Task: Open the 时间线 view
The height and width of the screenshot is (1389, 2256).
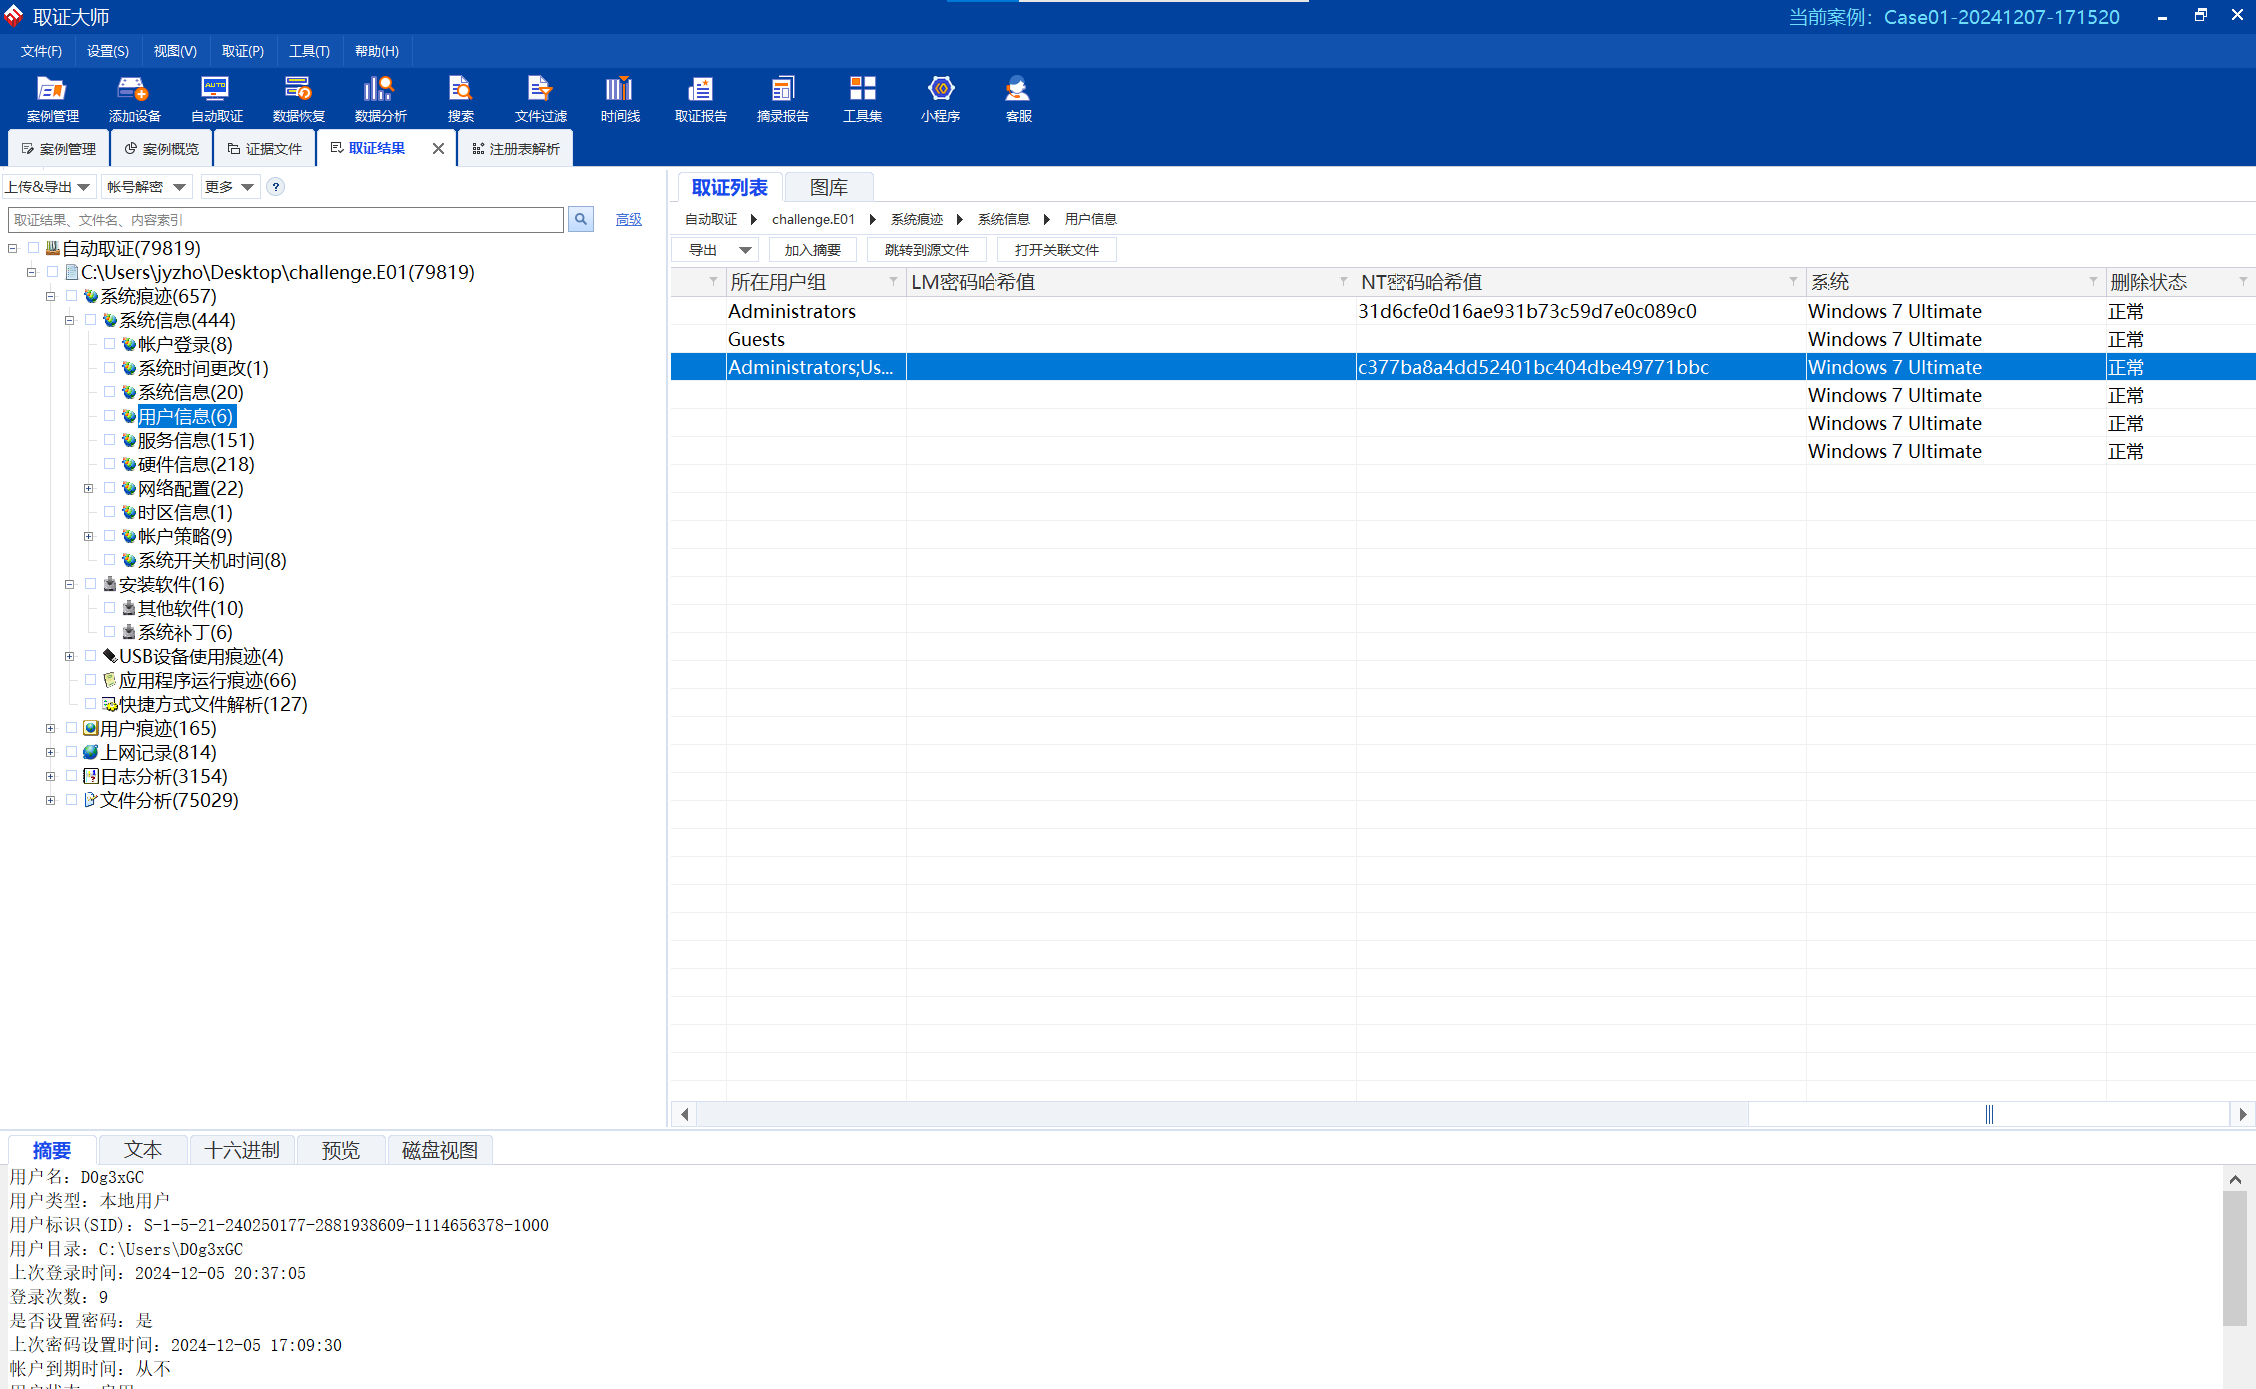Action: (620, 99)
